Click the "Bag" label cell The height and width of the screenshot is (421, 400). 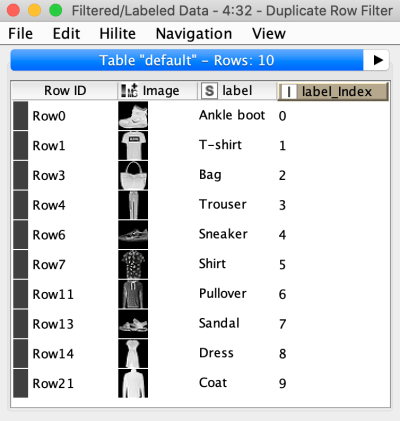[210, 175]
